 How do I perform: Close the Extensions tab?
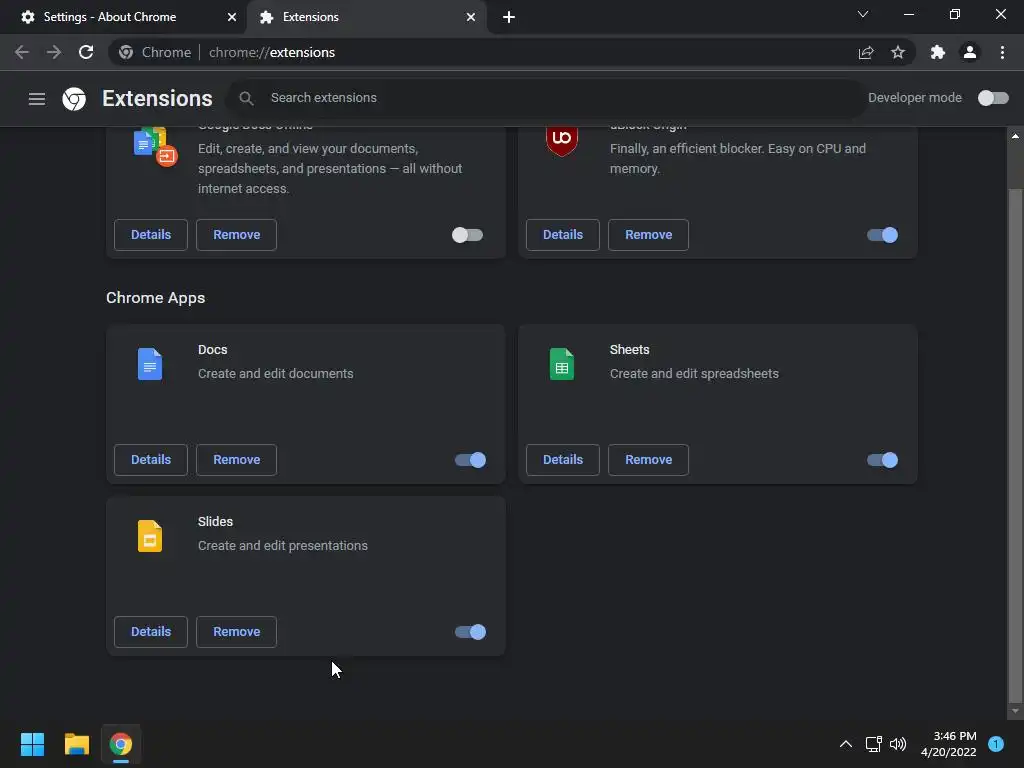[471, 17]
